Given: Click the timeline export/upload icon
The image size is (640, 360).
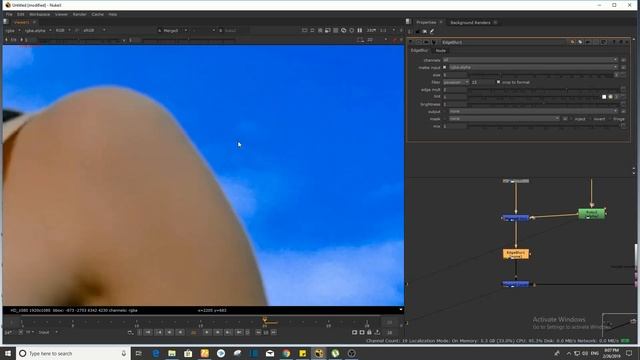Looking at the screenshot, I should tap(377, 333).
